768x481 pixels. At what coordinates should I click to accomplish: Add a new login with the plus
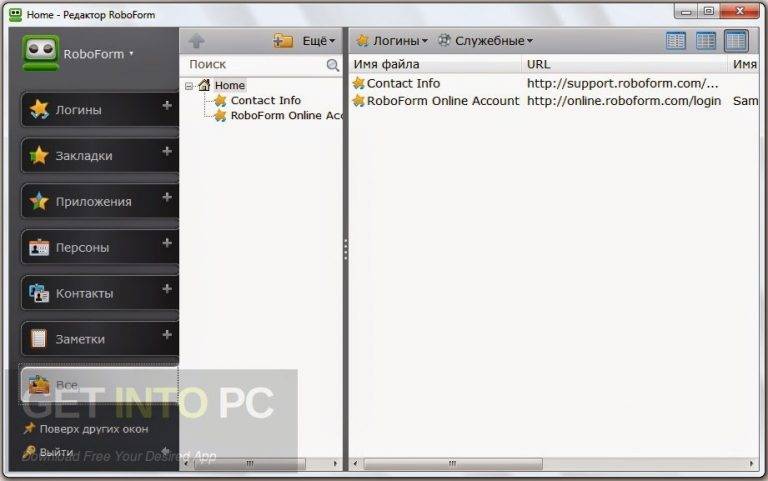click(167, 105)
